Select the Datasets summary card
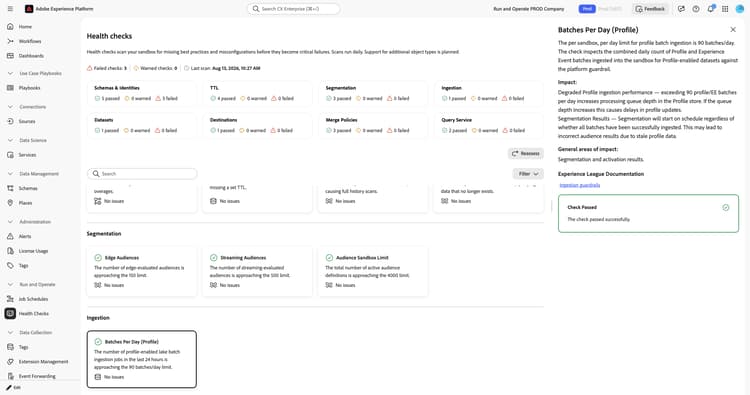 [x=142, y=125]
